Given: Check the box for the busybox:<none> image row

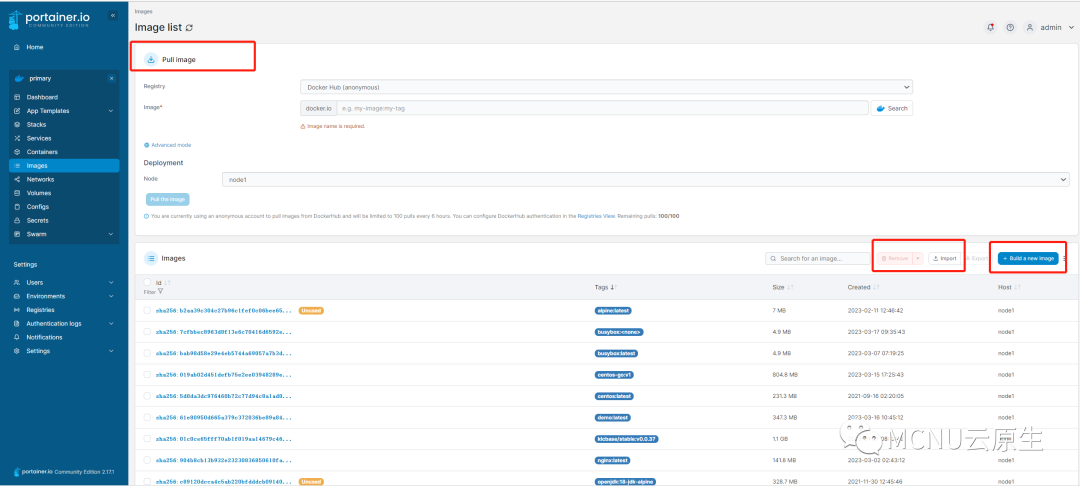Looking at the screenshot, I should pyautogui.click(x=147, y=332).
